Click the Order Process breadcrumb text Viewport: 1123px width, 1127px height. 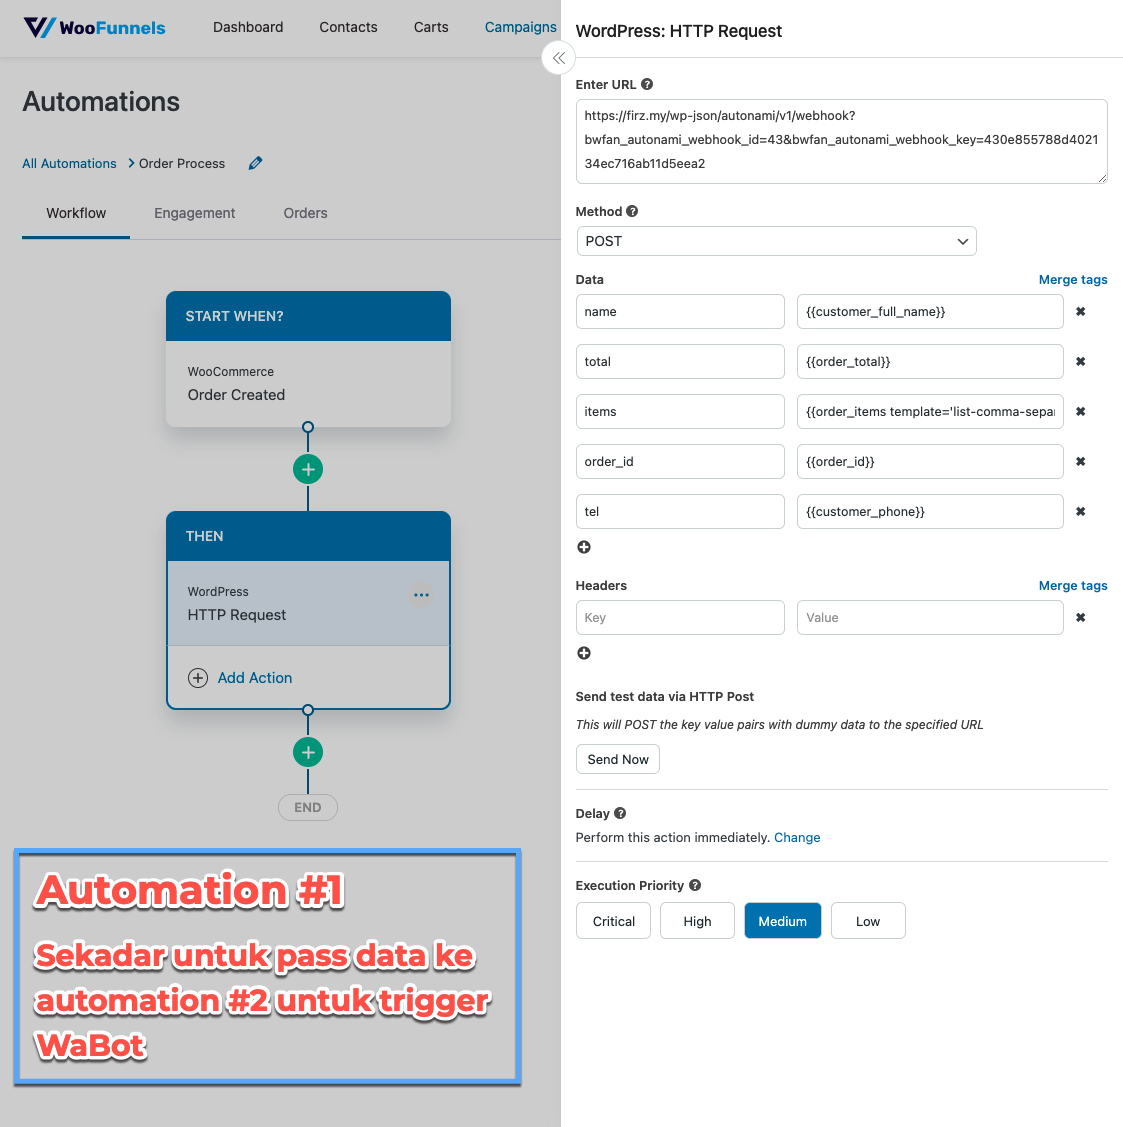[x=182, y=163]
